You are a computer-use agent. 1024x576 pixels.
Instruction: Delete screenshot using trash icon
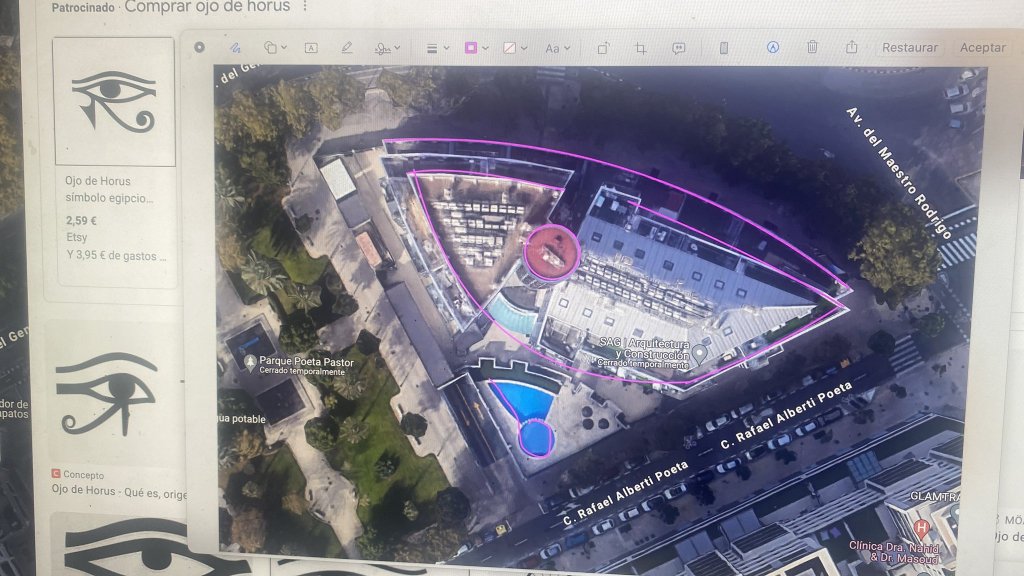[813, 47]
